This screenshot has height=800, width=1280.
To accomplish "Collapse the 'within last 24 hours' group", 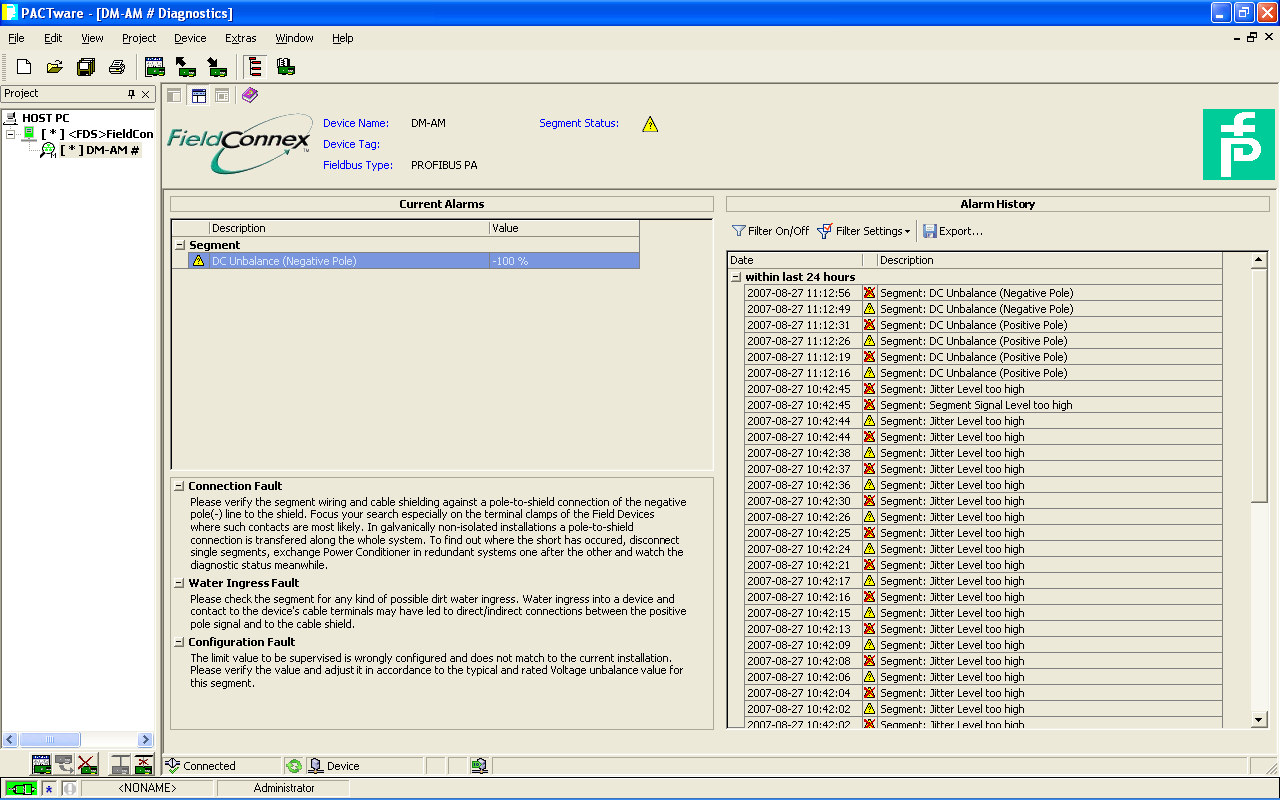I will click(735, 277).
